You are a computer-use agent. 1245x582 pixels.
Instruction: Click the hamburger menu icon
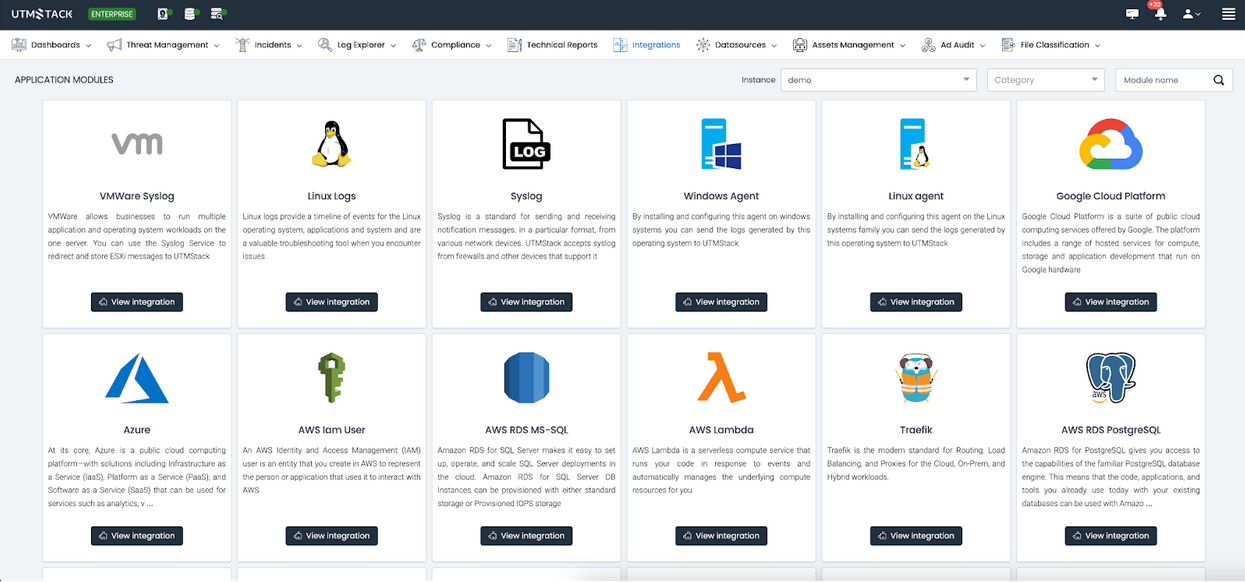1228,14
